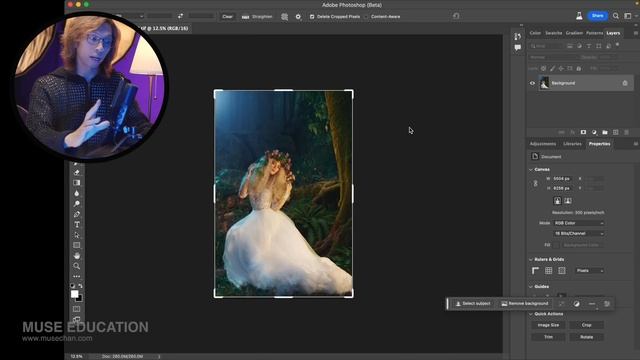Image resolution: width=640 pixels, height=360 pixels.
Task: Open the Bits/Channel dropdown
Action: tap(579, 233)
